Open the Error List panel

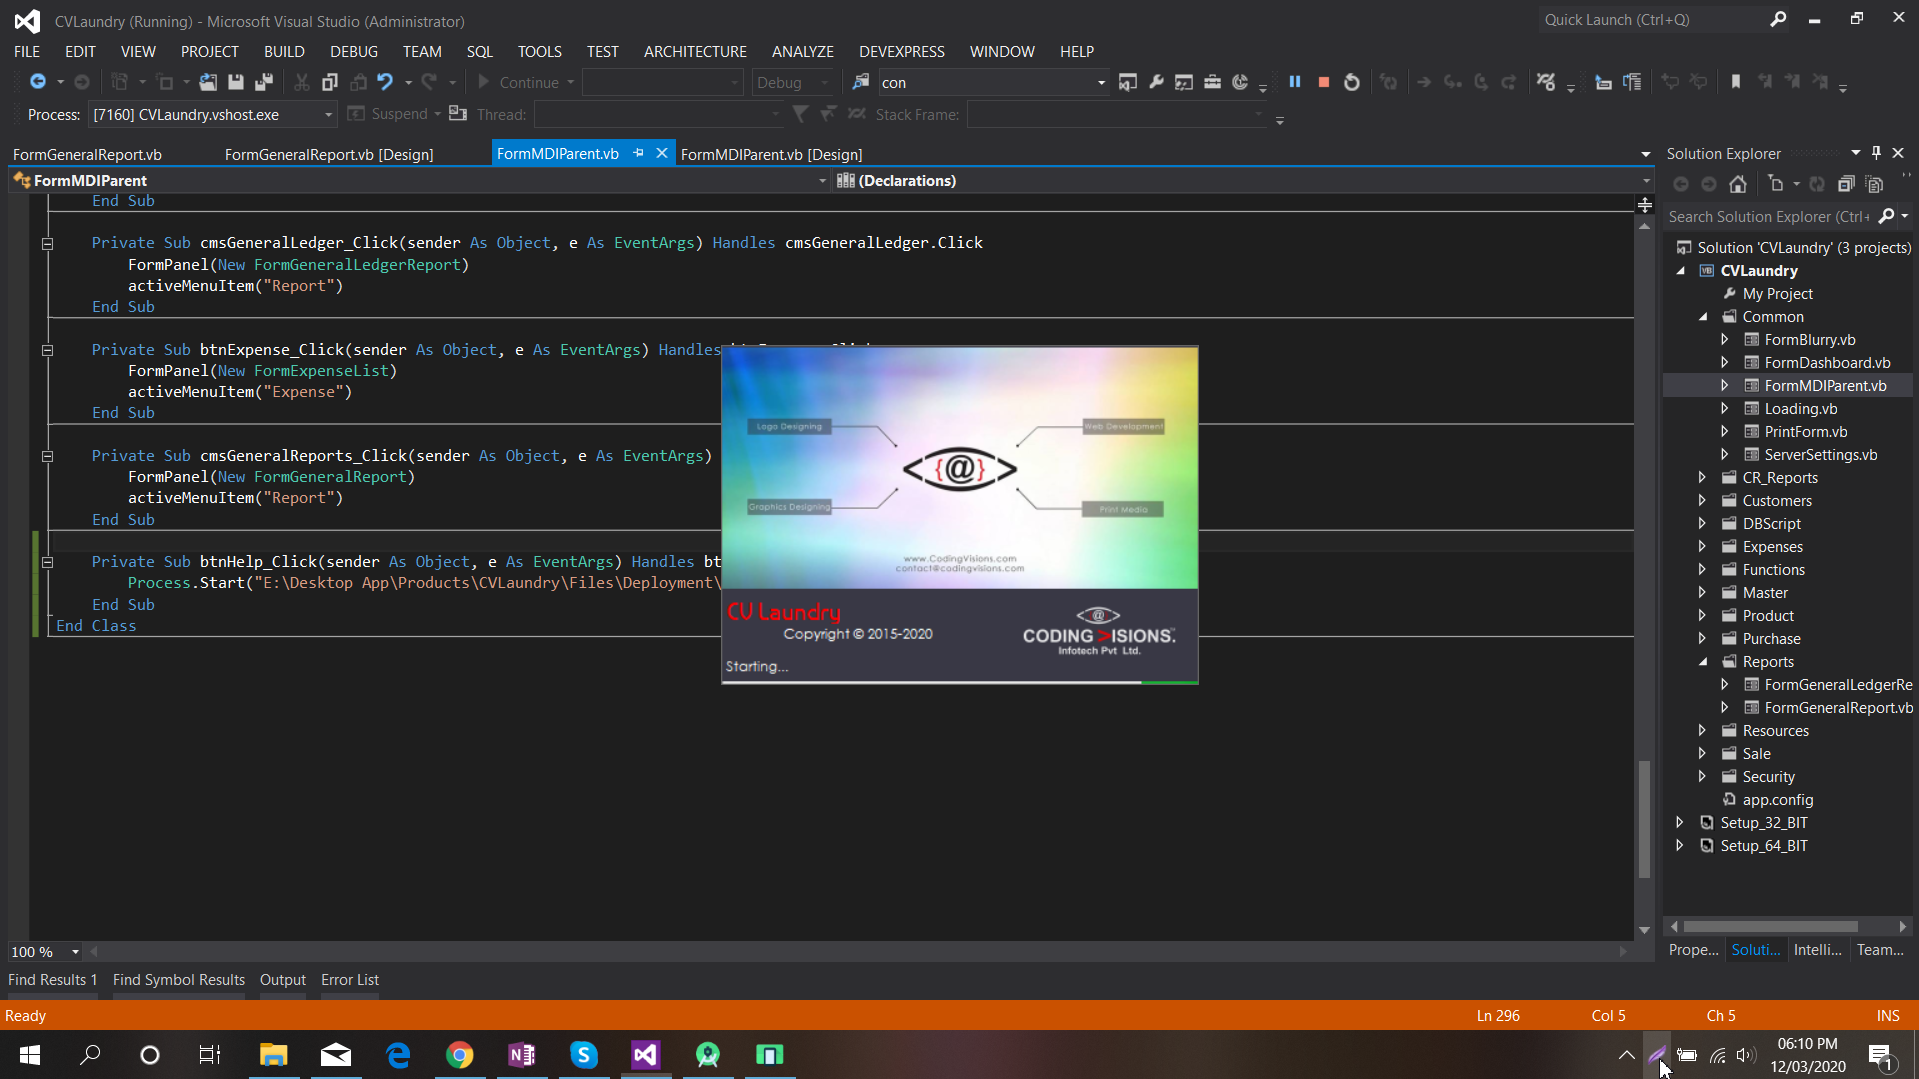tap(349, 980)
